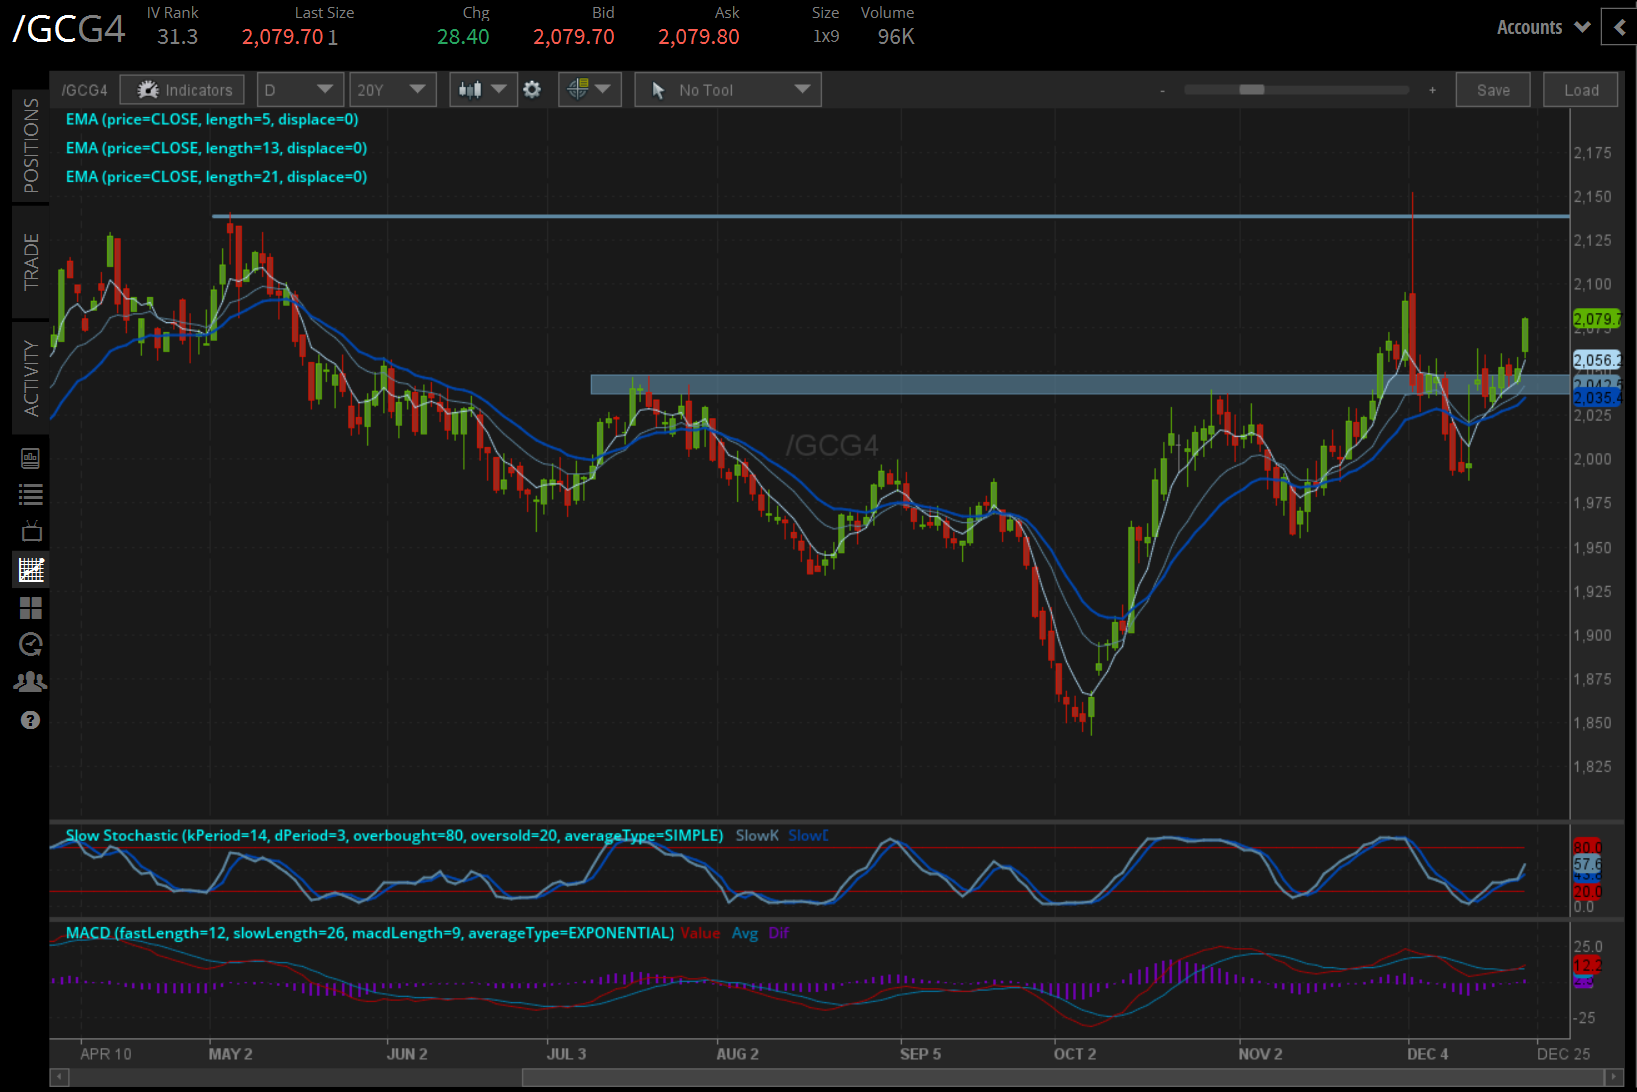Open the No Tool drawing dropdown
Screen dimensions: 1637x1092
[x=728, y=90]
